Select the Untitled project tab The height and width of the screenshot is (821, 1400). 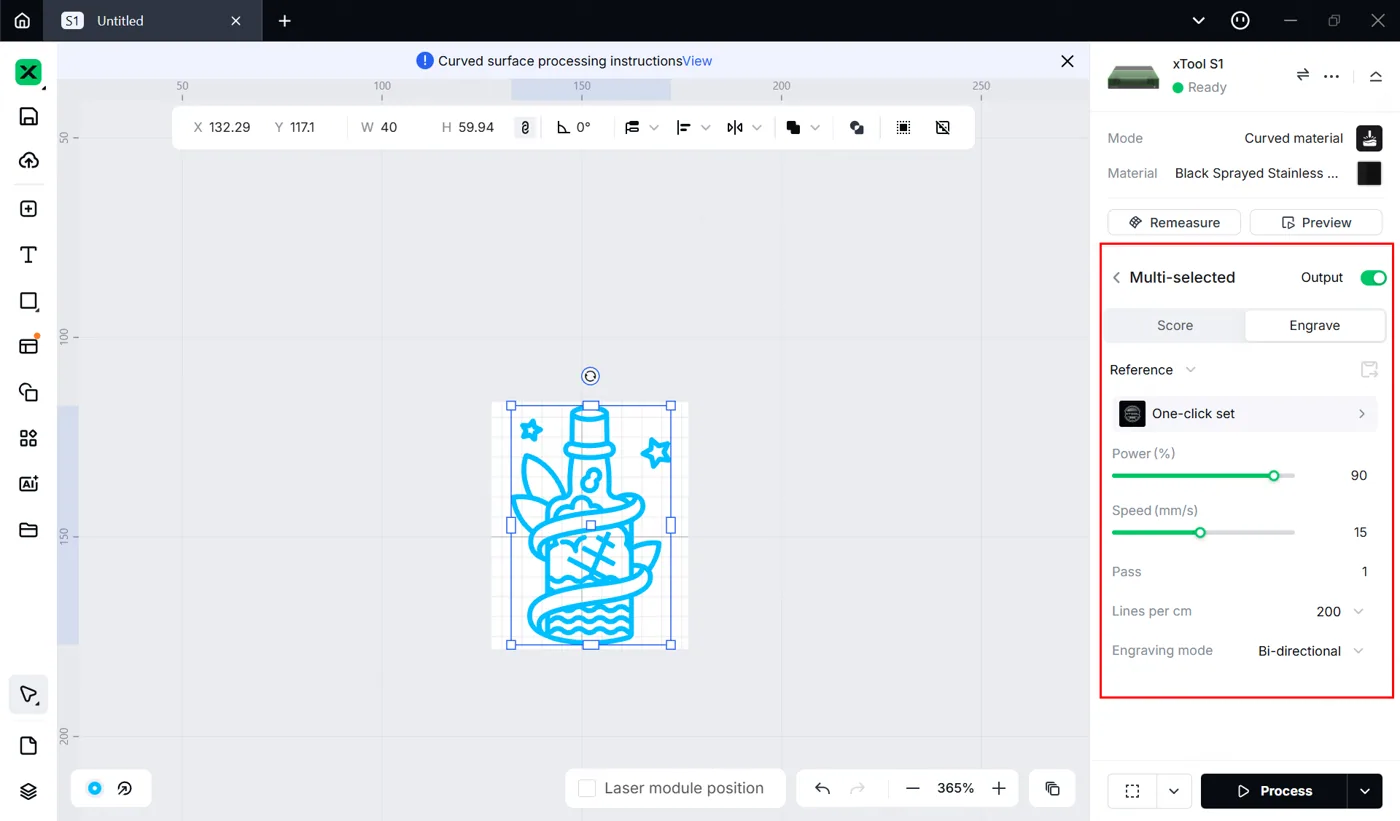152,21
